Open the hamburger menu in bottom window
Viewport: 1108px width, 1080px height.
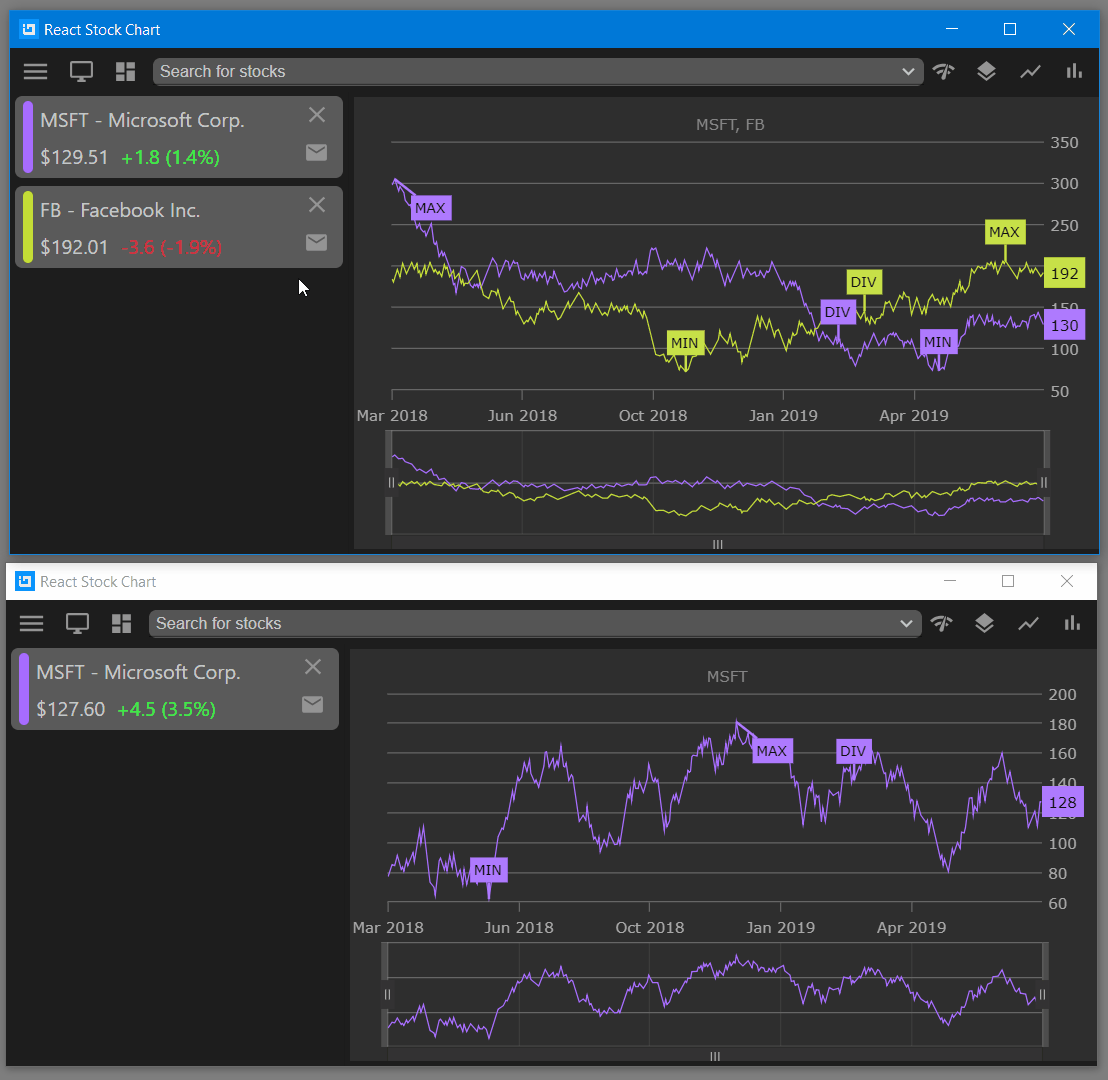pyautogui.click(x=31, y=623)
